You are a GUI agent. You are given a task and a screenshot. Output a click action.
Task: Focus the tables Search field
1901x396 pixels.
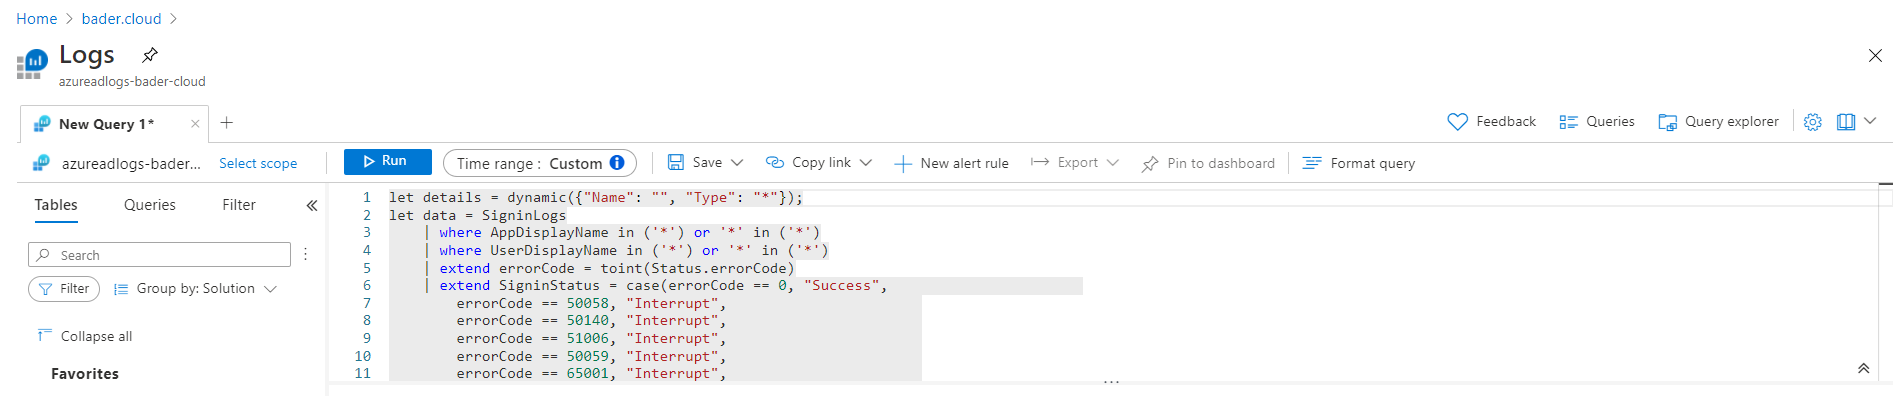click(x=160, y=255)
